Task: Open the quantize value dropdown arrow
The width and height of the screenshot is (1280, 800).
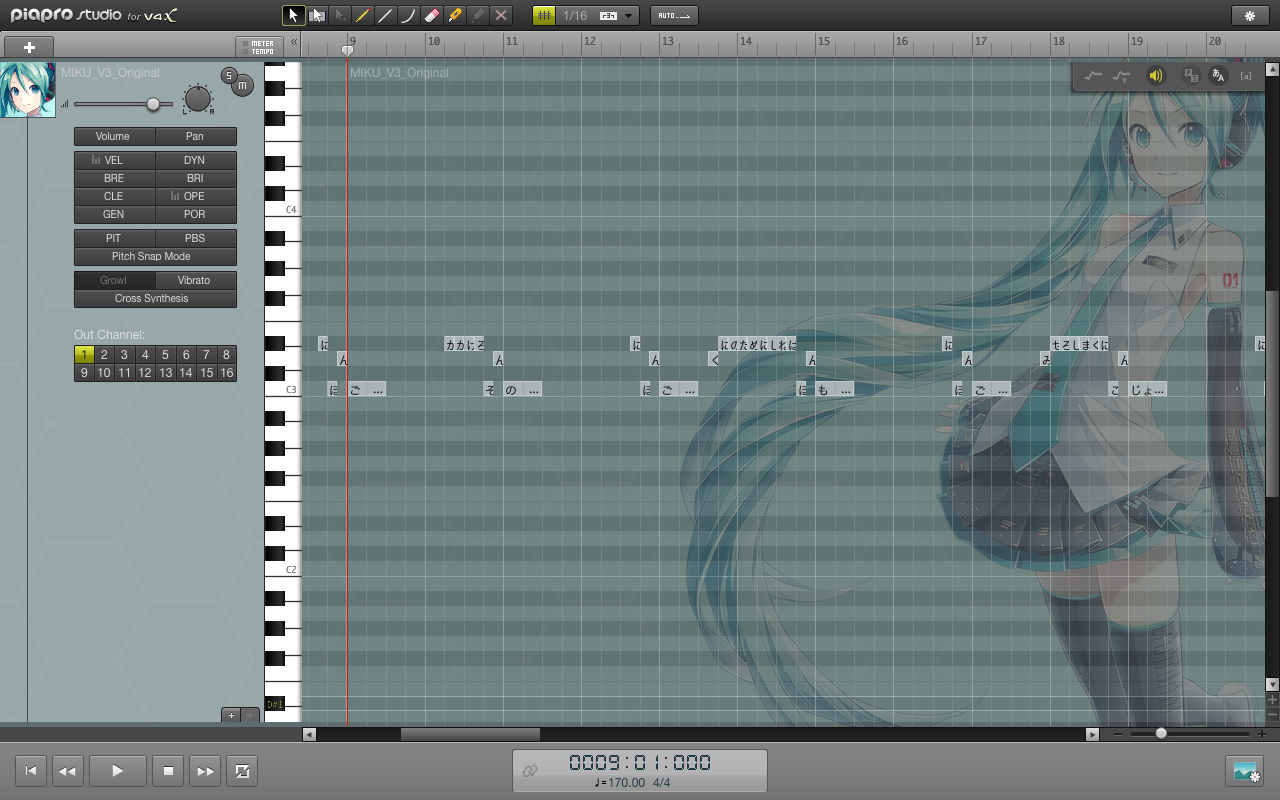Action: (629, 16)
